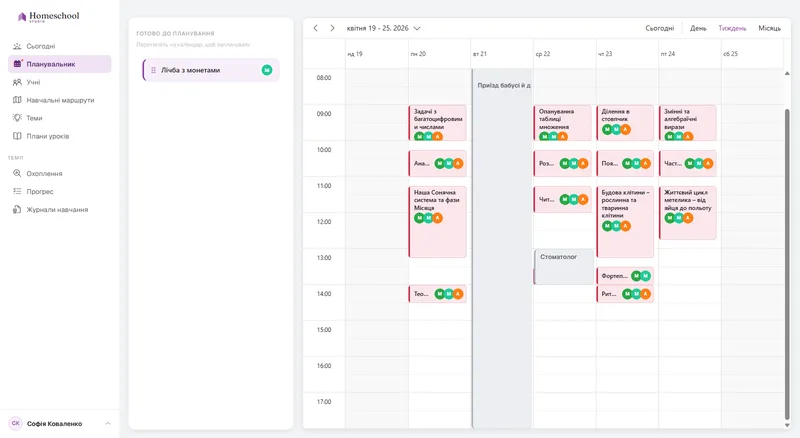800x438 pixels.
Task: Open the Стоматолог event on Wednesday
Action: coord(564,266)
